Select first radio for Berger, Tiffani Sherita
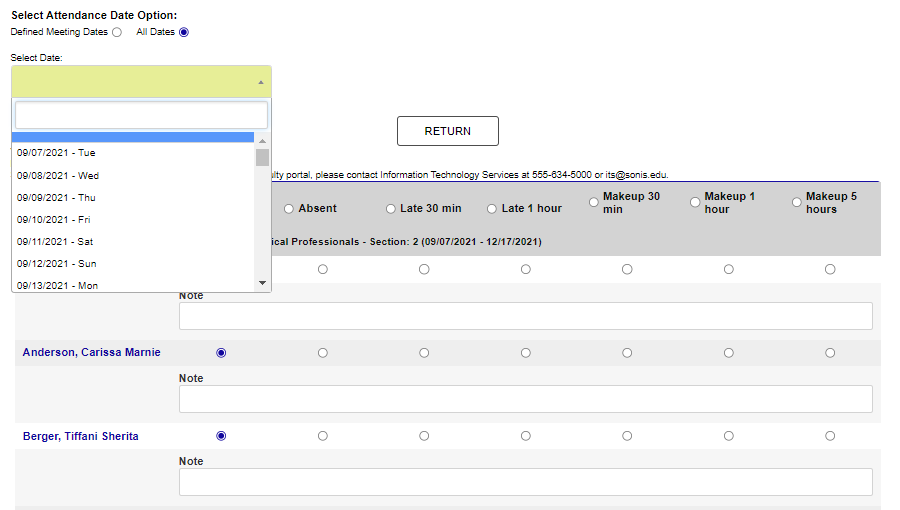This screenshot has height=510, width=900. point(221,436)
